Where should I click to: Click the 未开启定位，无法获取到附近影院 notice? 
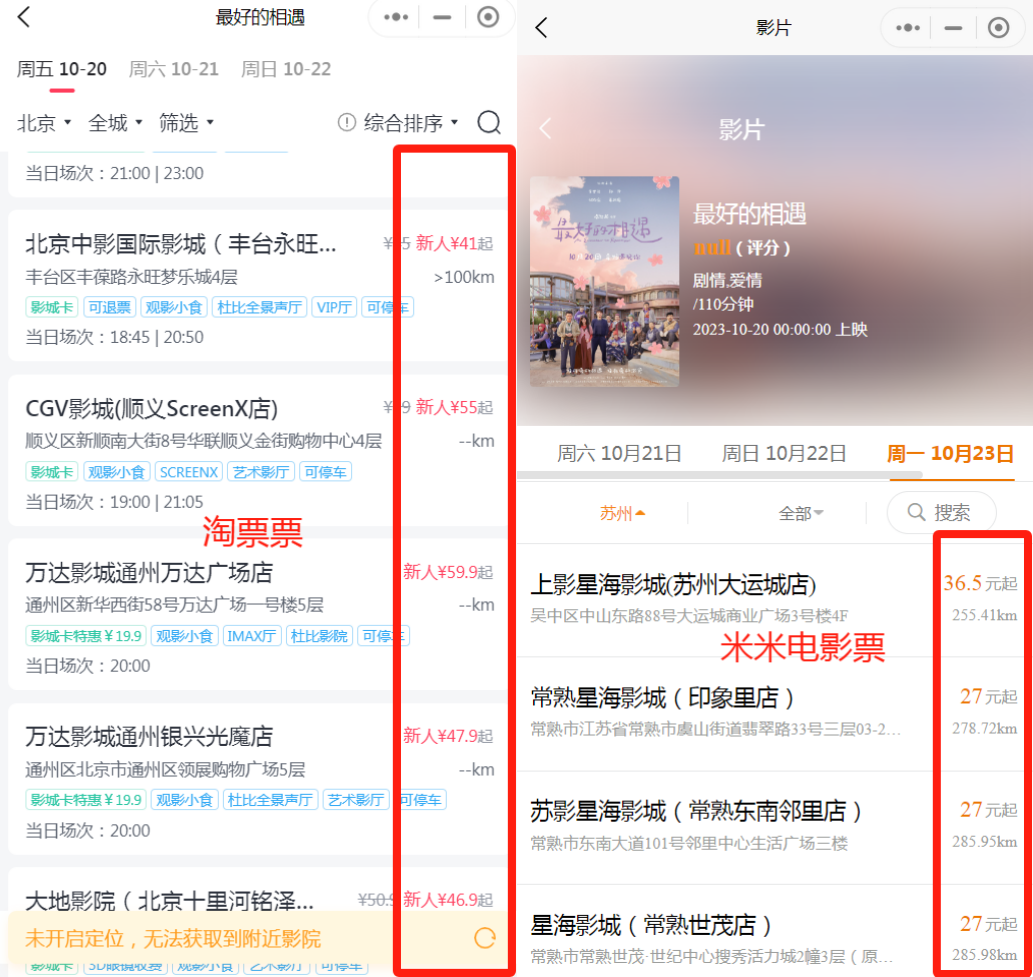(173, 938)
